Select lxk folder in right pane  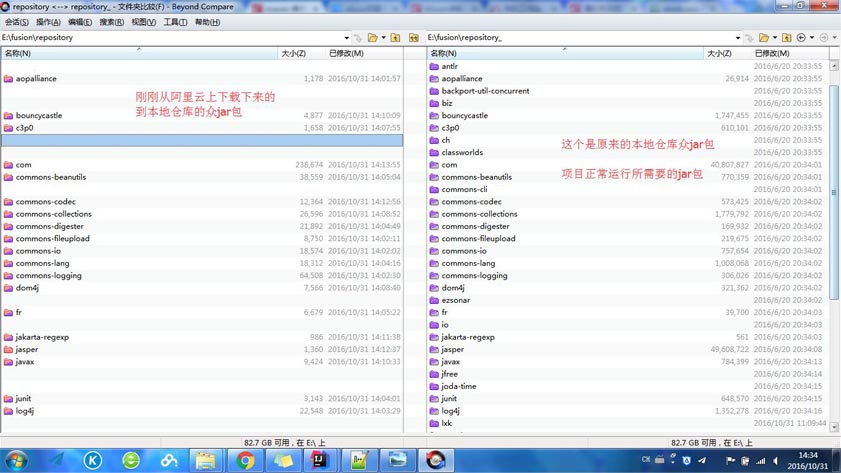[x=447, y=423]
